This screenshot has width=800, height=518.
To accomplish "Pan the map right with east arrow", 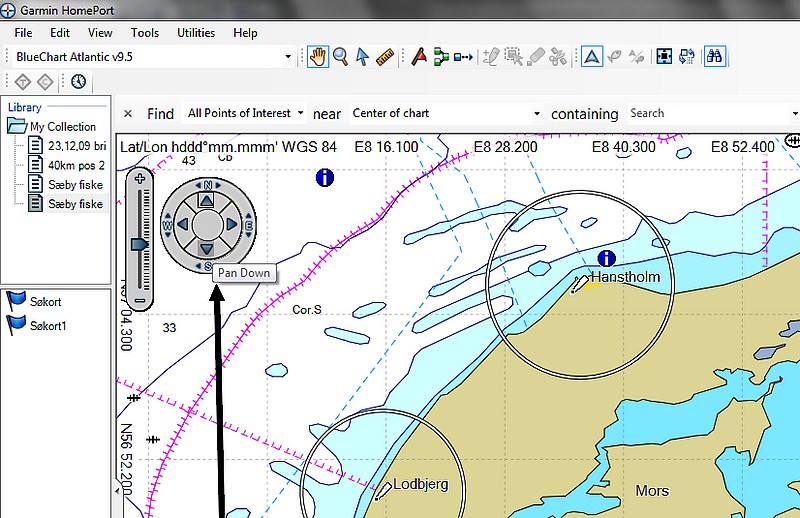I will pyautogui.click(x=231, y=225).
